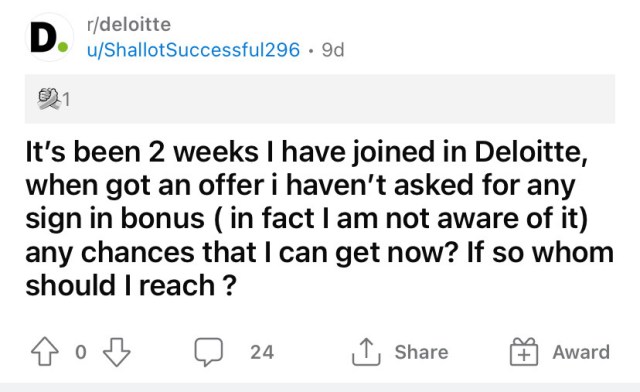Downvote the post with the down arrow
This screenshot has width=640, height=392.
click(x=117, y=352)
